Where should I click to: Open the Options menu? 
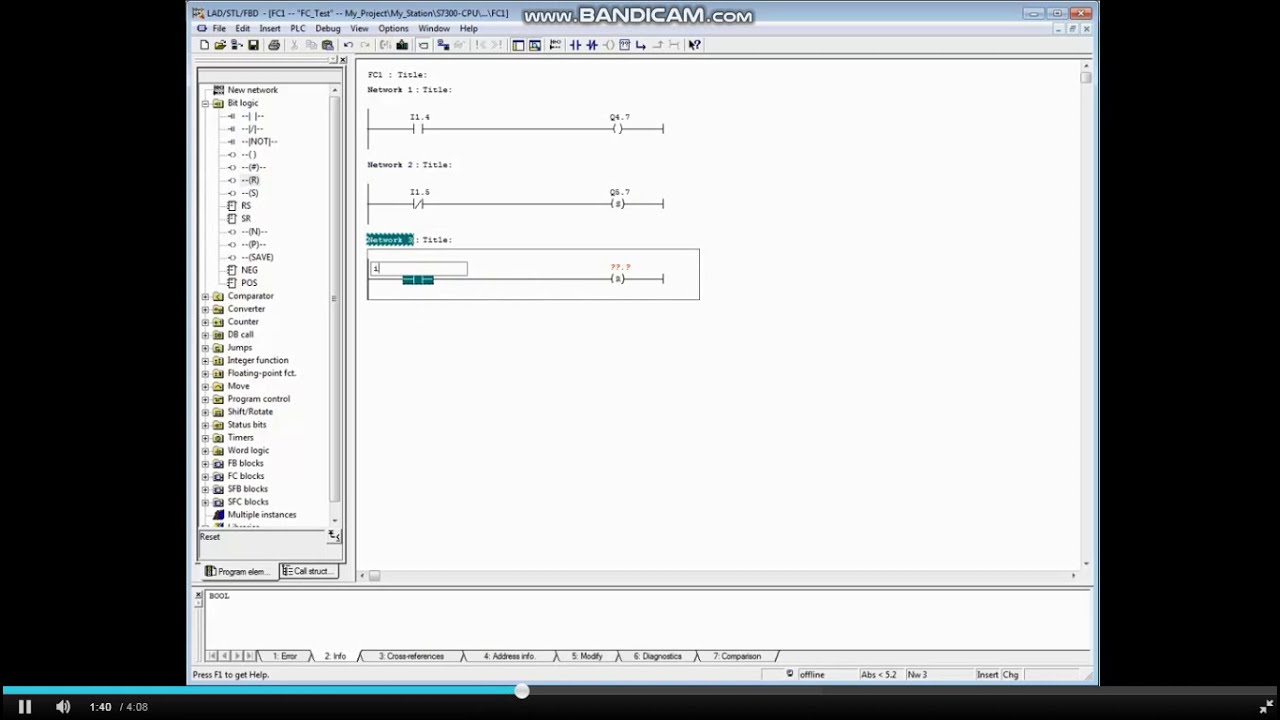click(393, 29)
